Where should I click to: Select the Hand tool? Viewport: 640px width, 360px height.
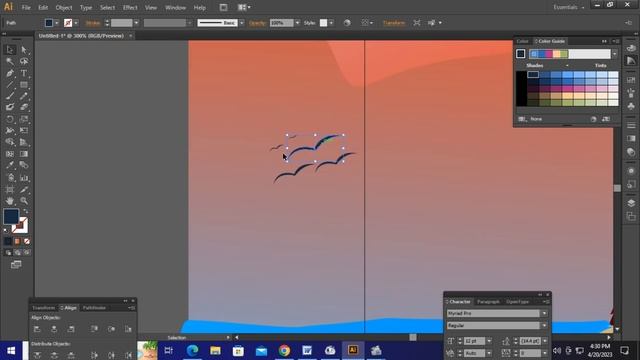[10, 201]
